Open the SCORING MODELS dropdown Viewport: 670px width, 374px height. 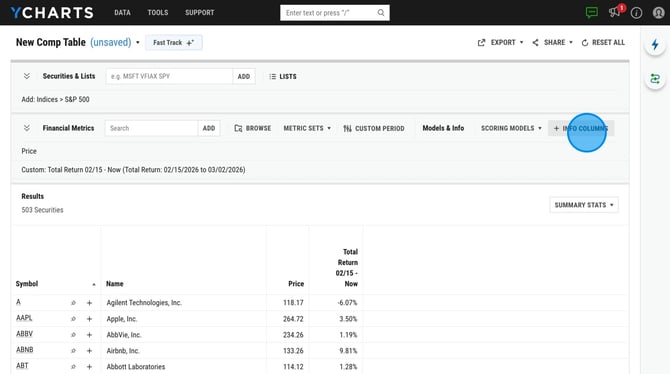click(x=511, y=128)
